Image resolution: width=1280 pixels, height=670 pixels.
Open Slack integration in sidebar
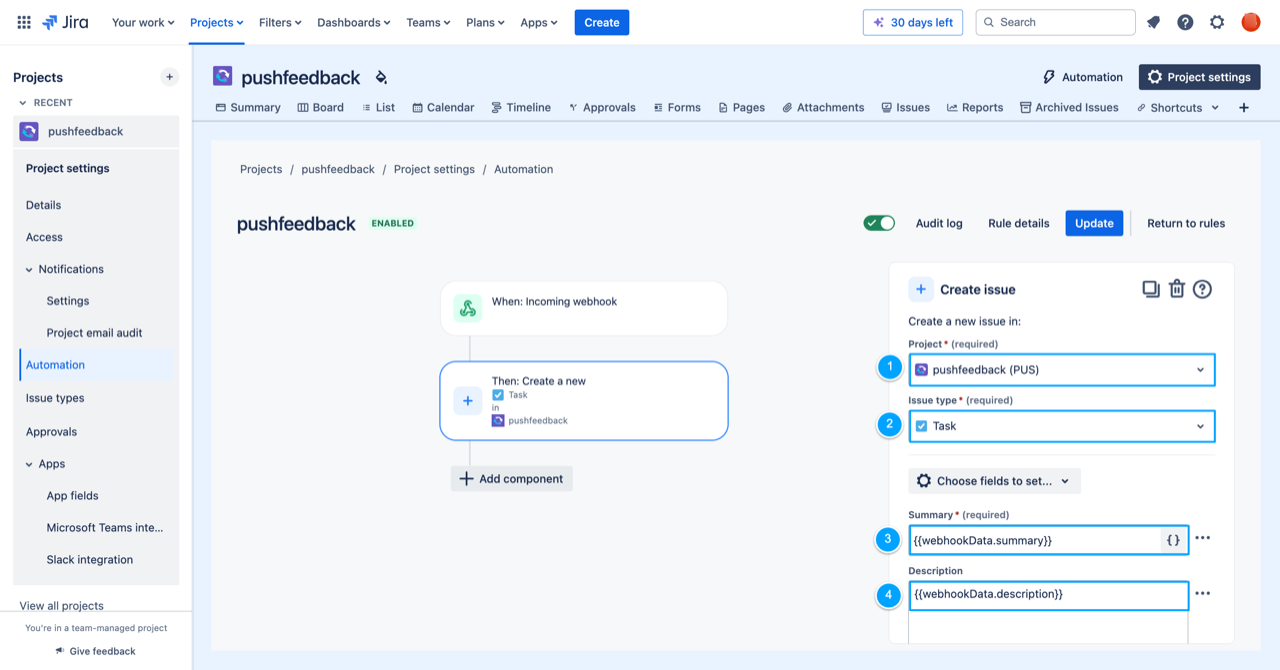[90, 560]
